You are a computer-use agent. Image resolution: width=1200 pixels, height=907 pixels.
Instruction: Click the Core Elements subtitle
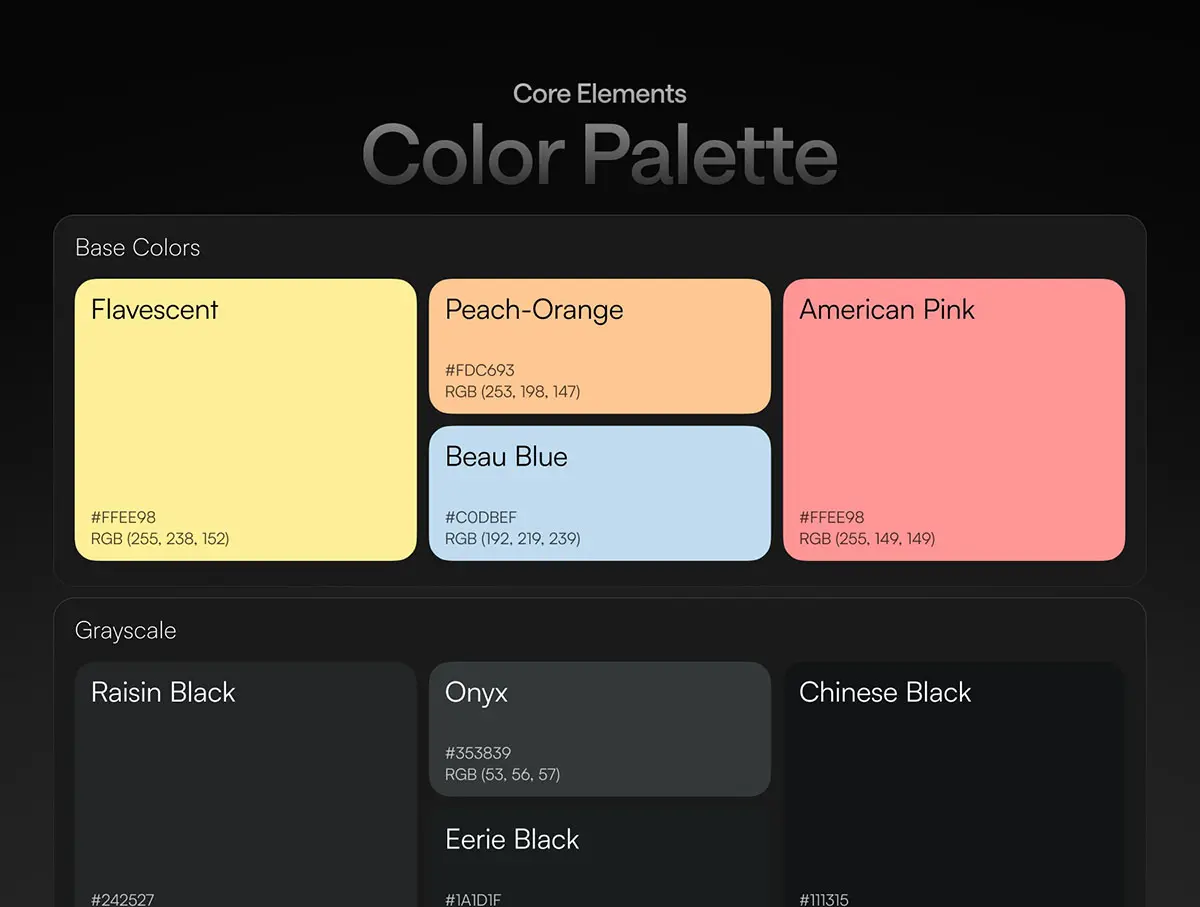(x=600, y=94)
